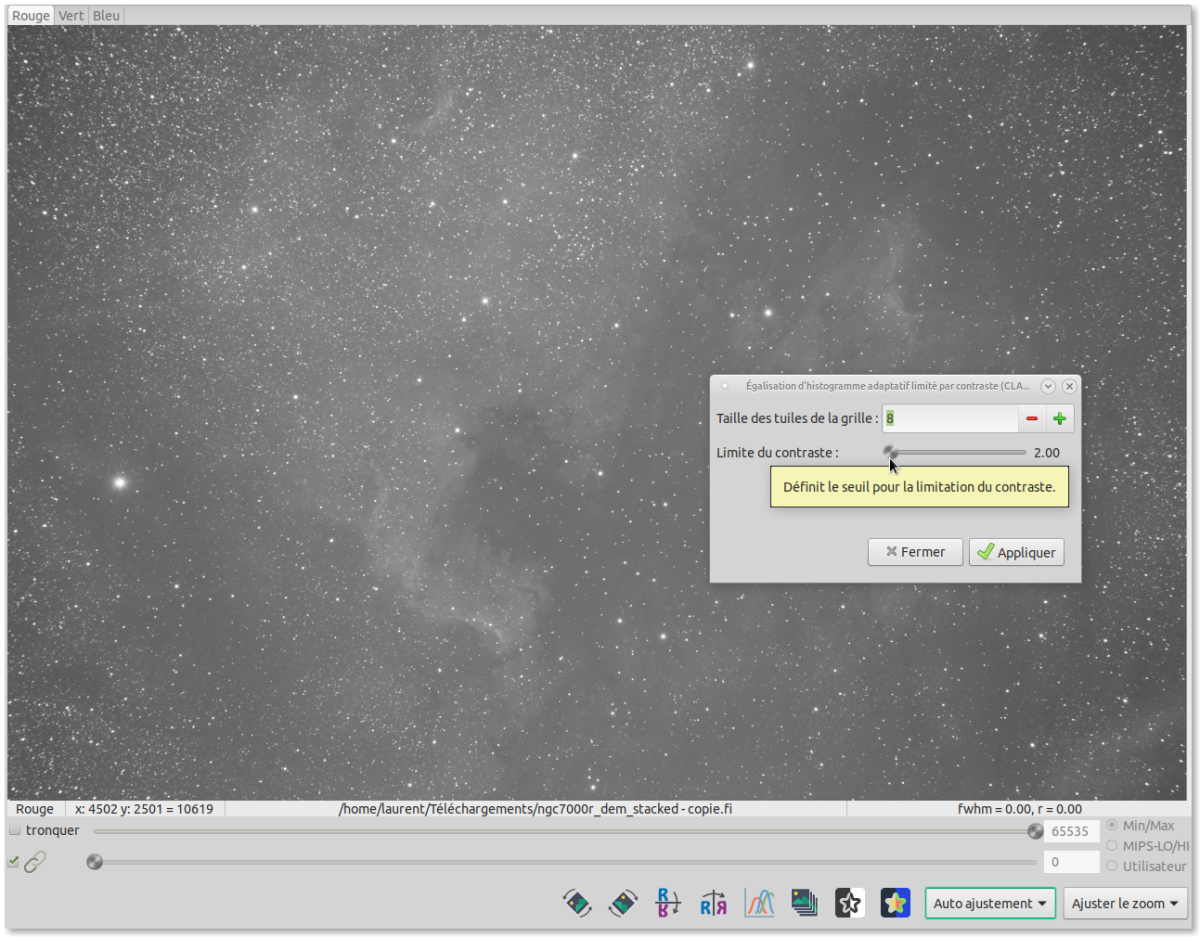This screenshot has width=1200, height=937.
Task: Switch to the Bleu channel tab
Action: [106, 16]
